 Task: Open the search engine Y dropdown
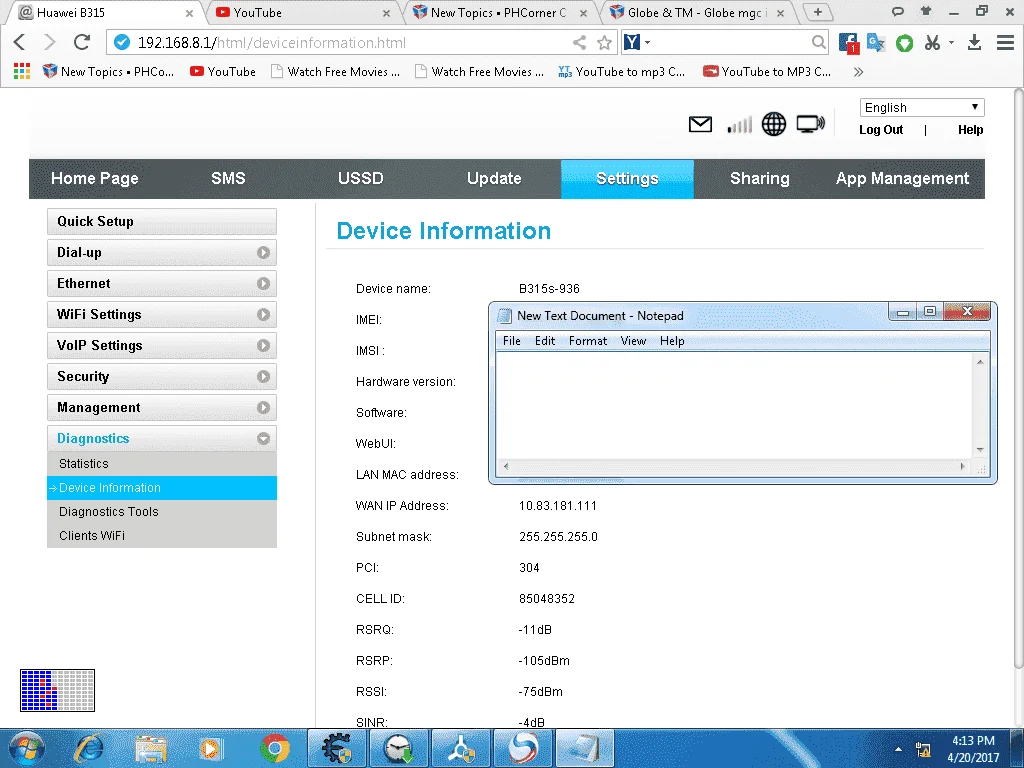click(x=637, y=42)
